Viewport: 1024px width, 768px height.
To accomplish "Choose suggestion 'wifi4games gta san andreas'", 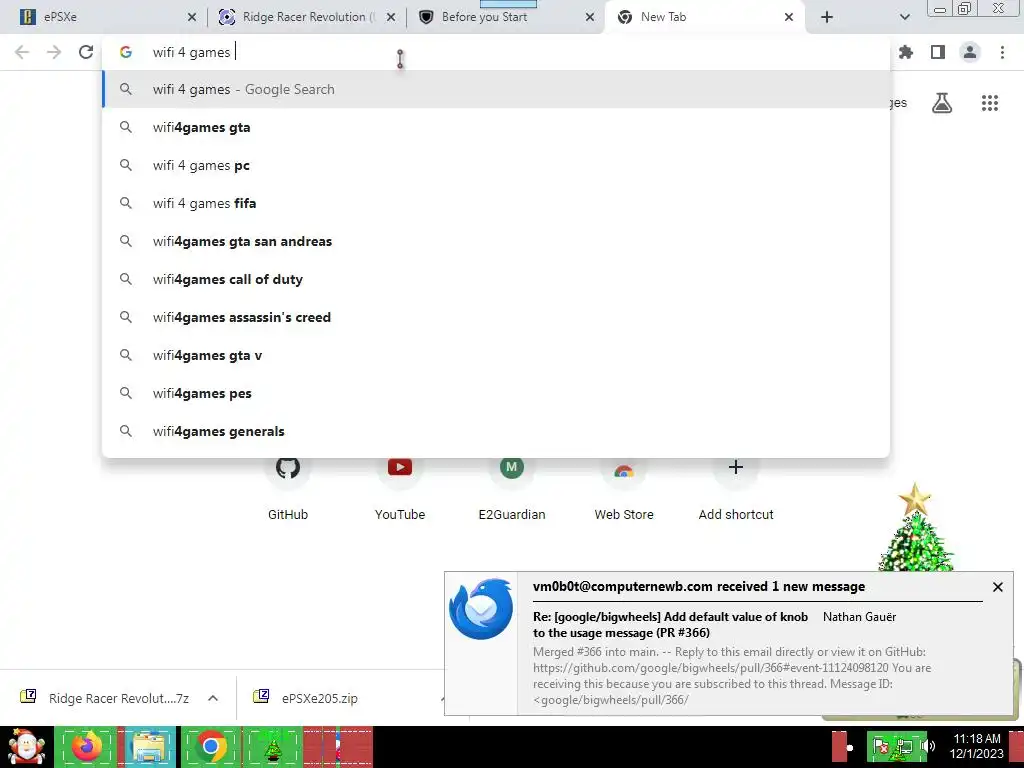I will coord(496,241).
